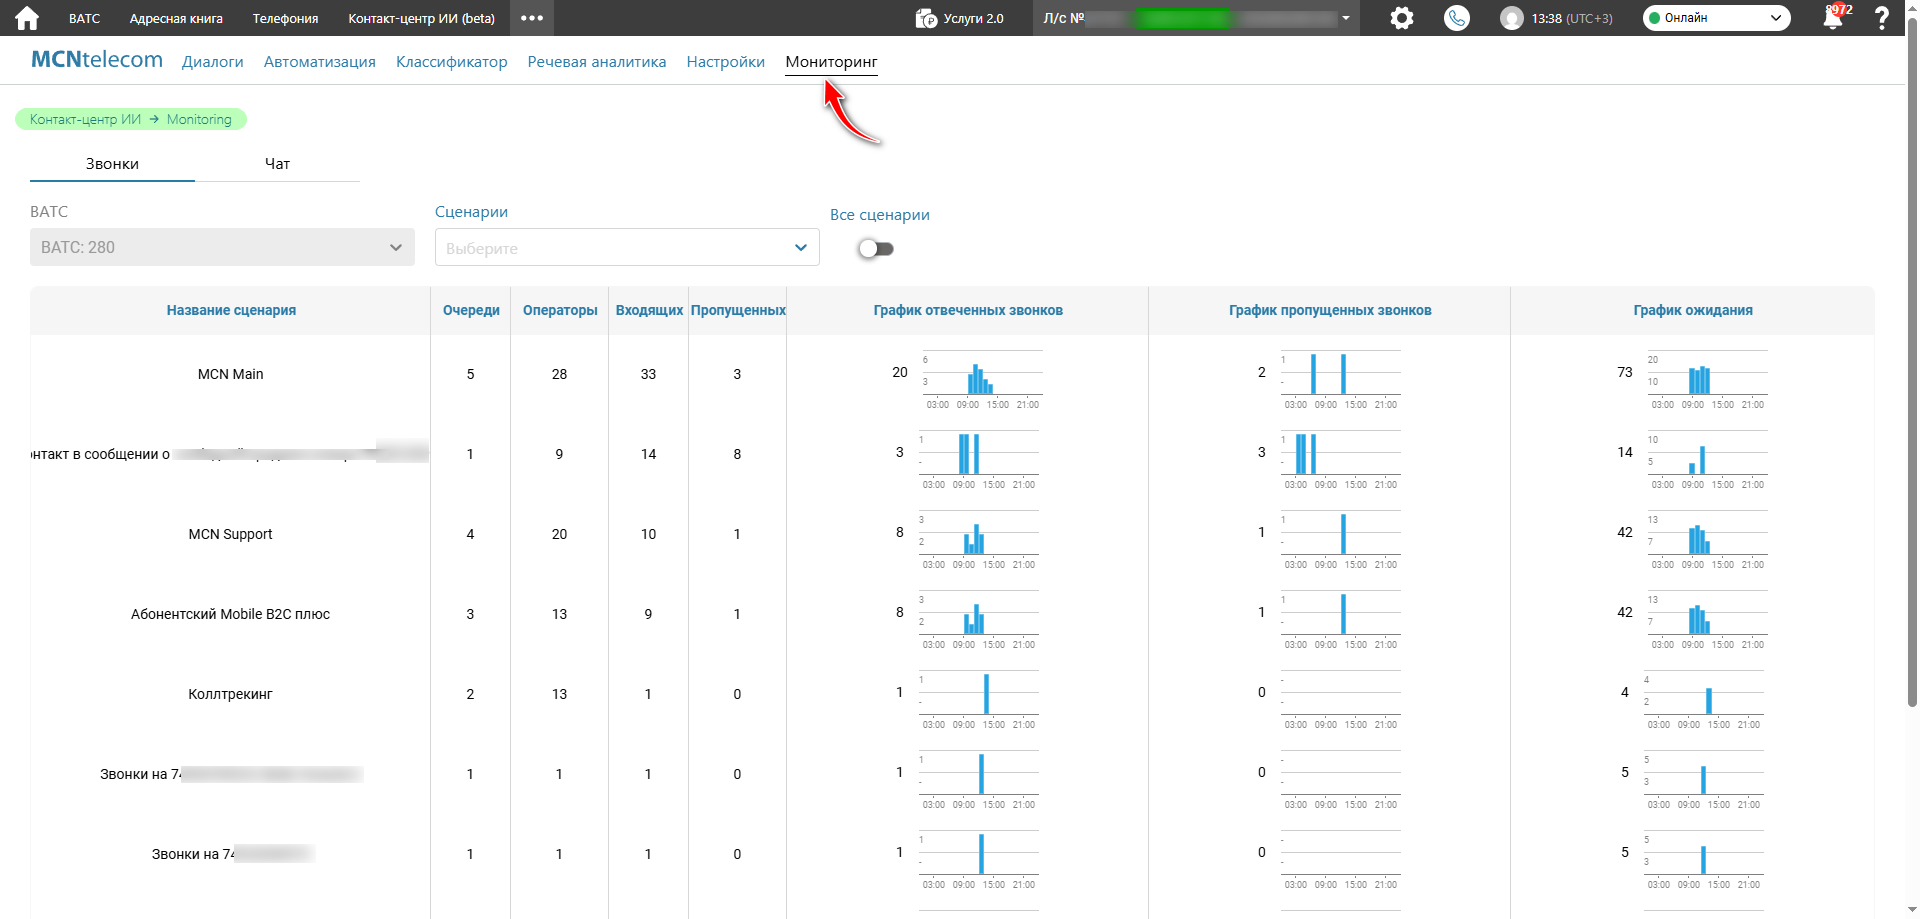1920x919 pixels.
Task: Click MCN Main answered calls chart
Action: pyautogui.click(x=981, y=379)
